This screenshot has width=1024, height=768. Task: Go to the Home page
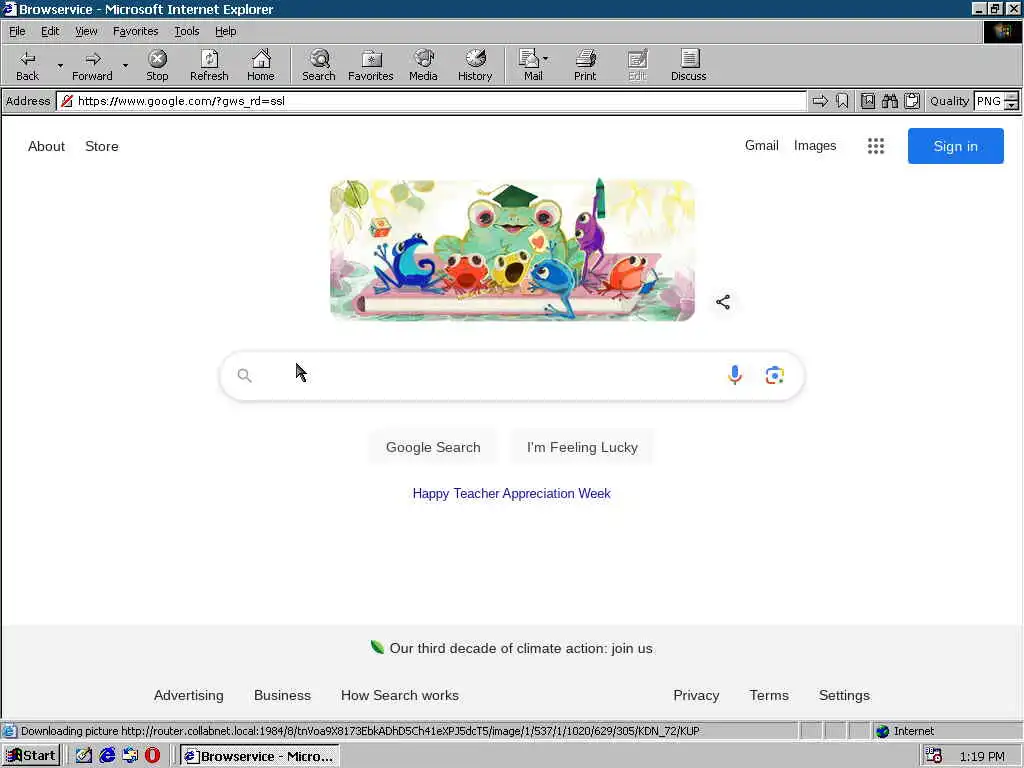tap(261, 65)
